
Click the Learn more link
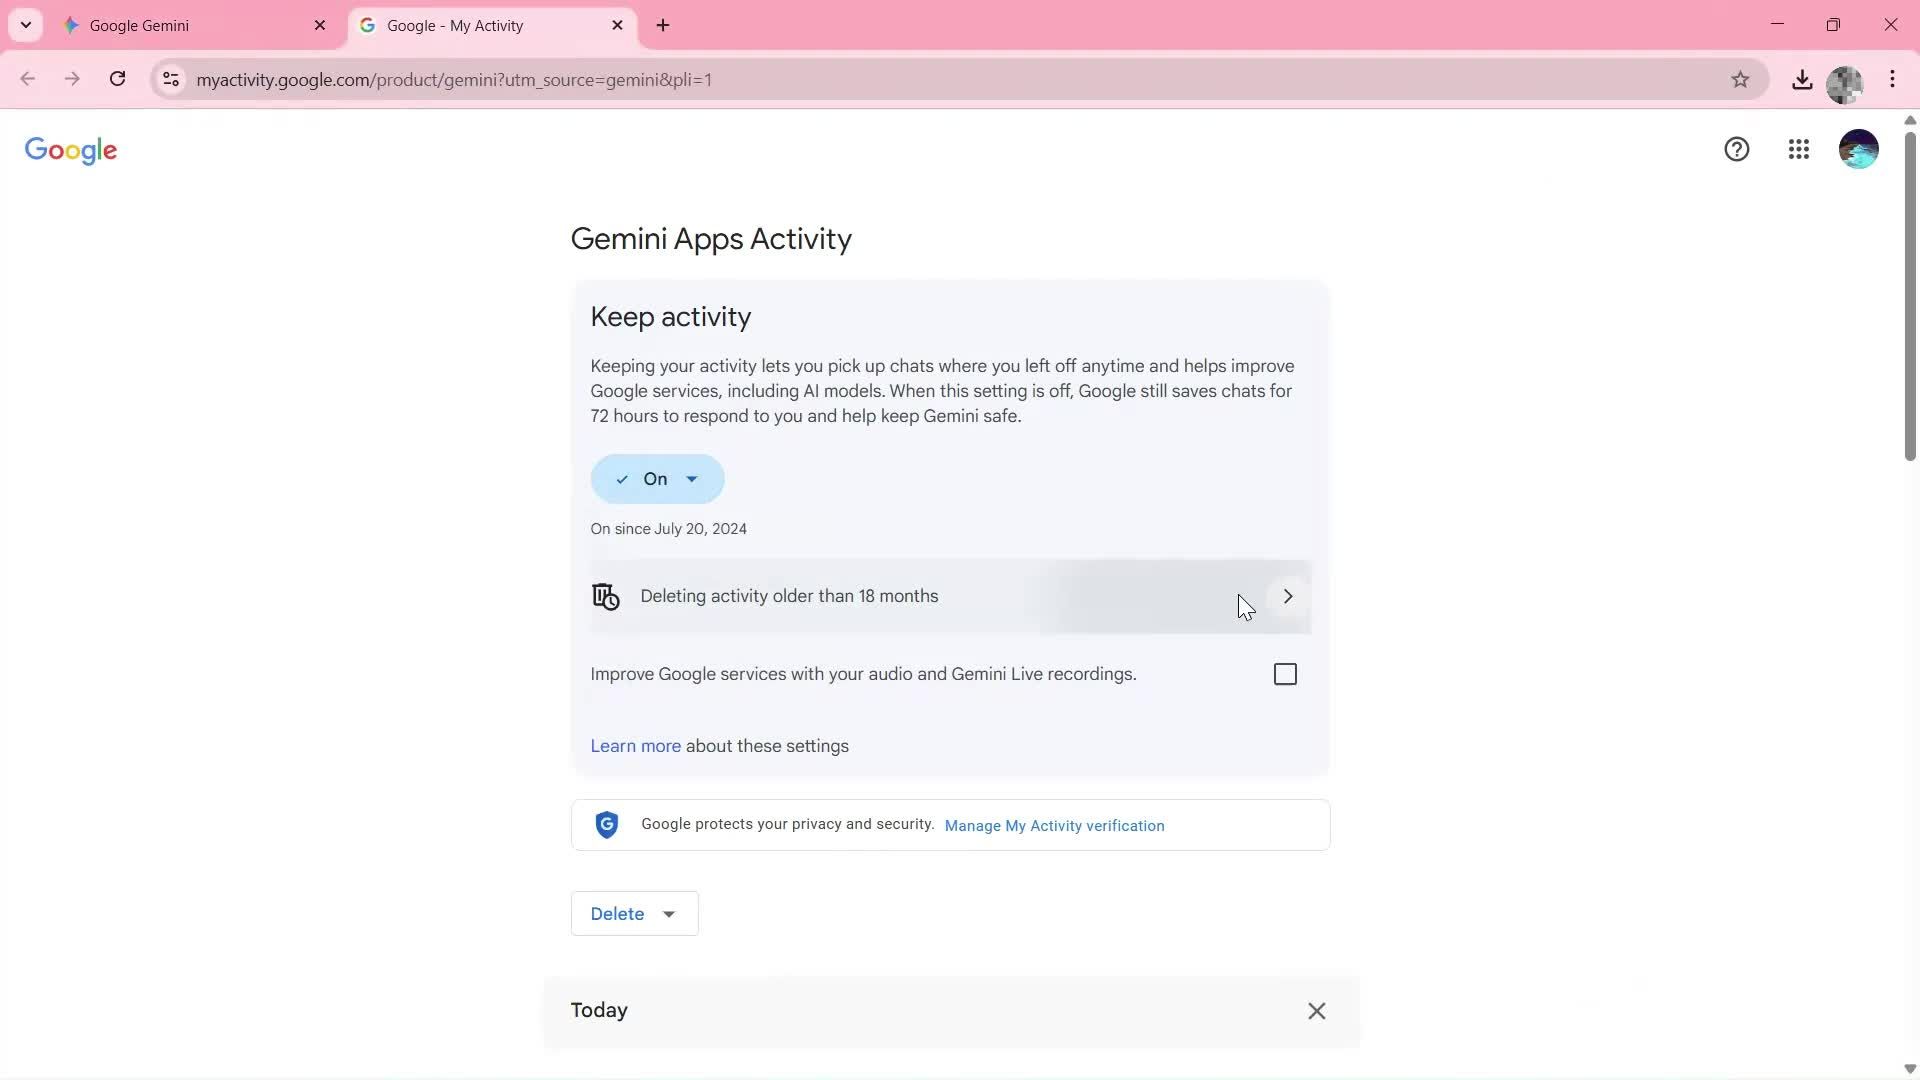click(x=634, y=745)
